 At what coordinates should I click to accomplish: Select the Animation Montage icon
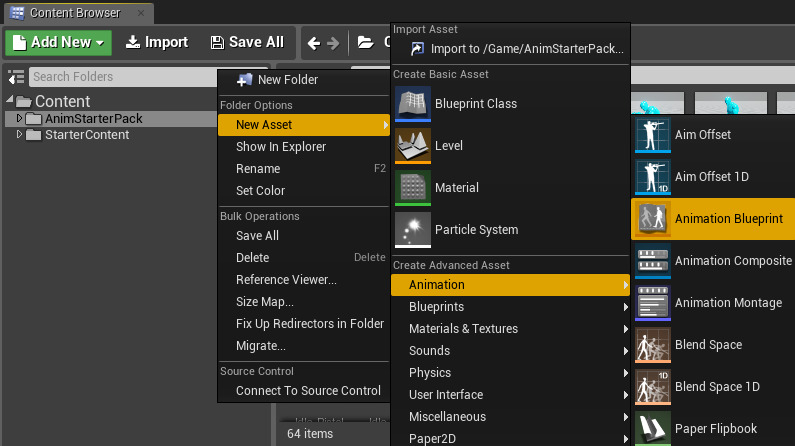tap(652, 303)
